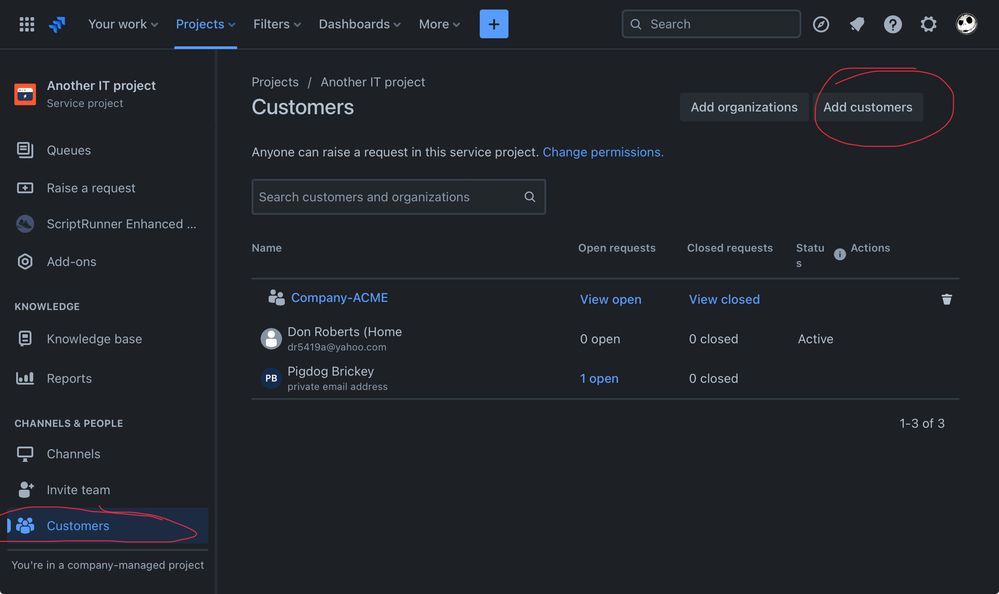Click the Another IT project icon
Image resolution: width=999 pixels, height=594 pixels.
tap(25, 94)
